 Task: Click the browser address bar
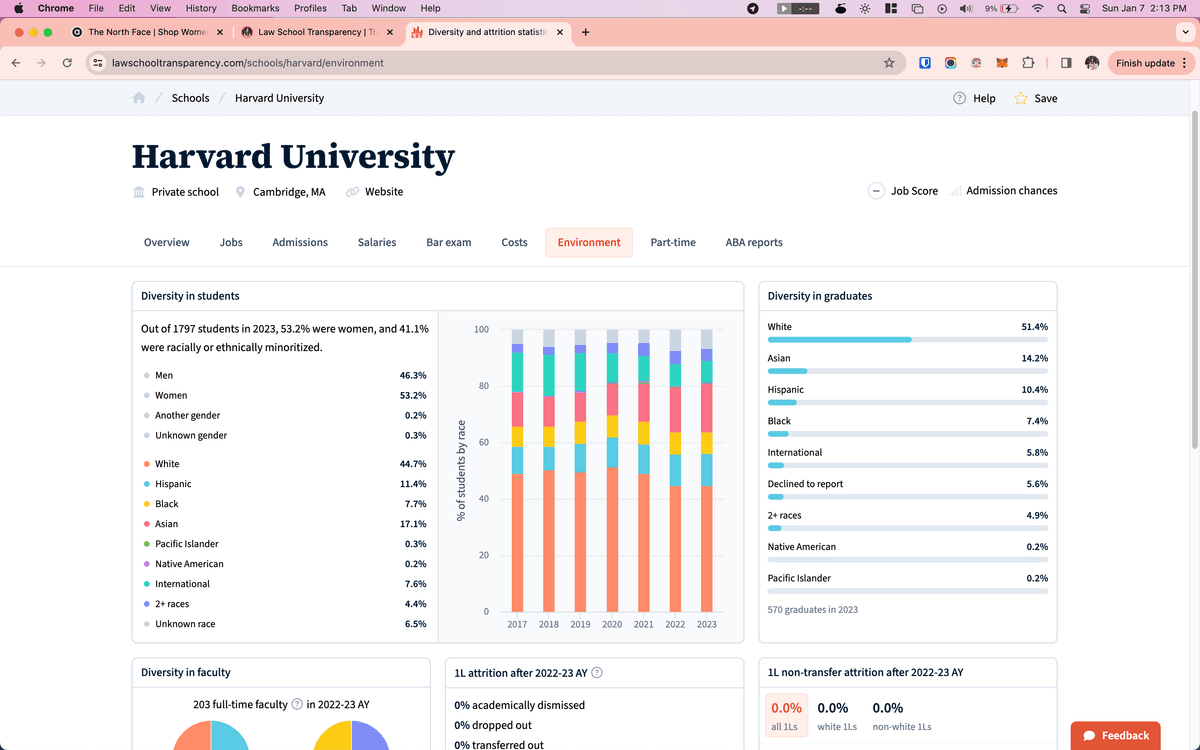point(400,62)
